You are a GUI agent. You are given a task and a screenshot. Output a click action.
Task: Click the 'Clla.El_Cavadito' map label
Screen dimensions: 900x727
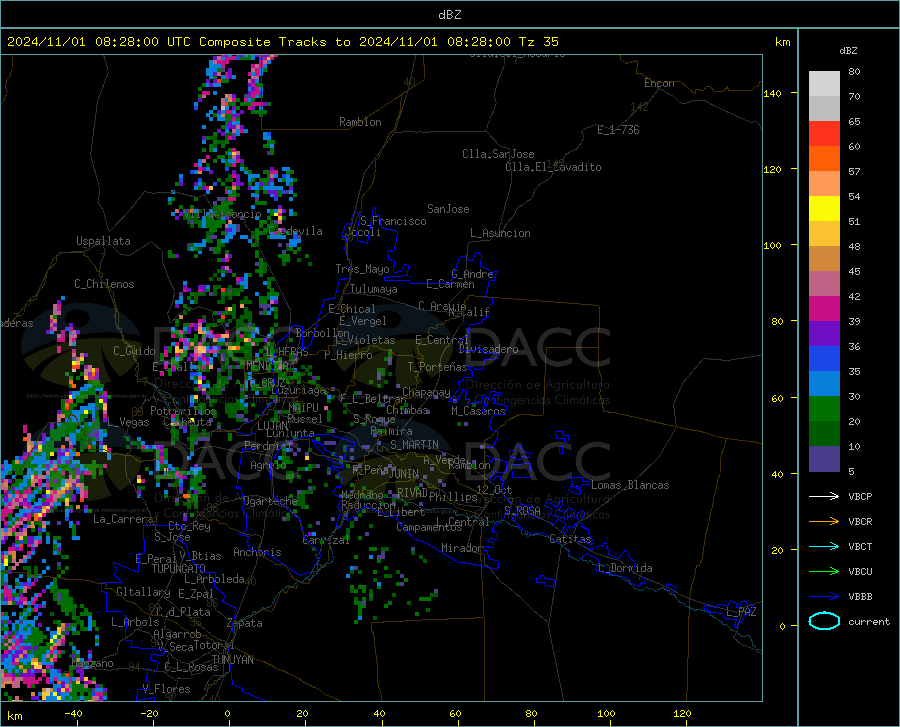(553, 167)
